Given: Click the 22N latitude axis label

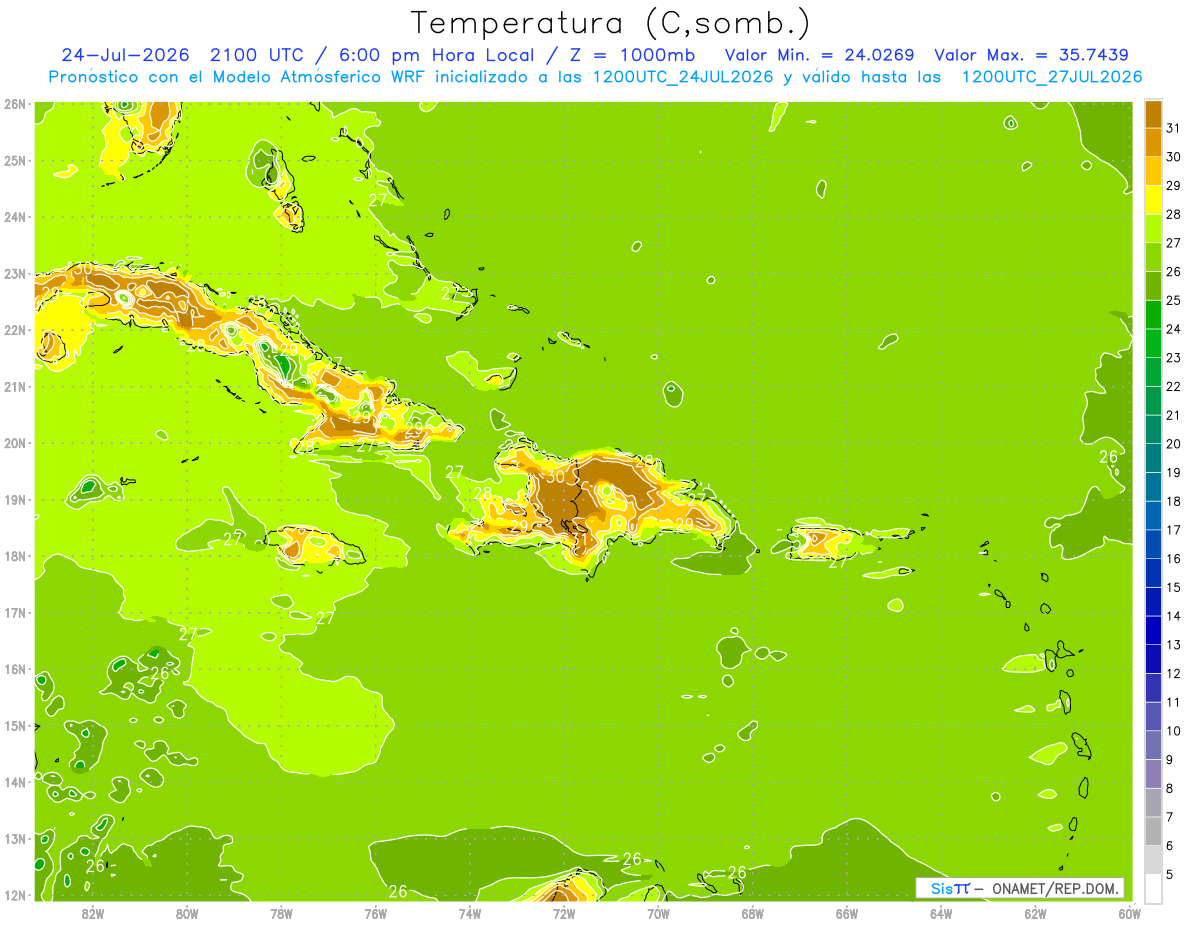Looking at the screenshot, I should point(14,330).
